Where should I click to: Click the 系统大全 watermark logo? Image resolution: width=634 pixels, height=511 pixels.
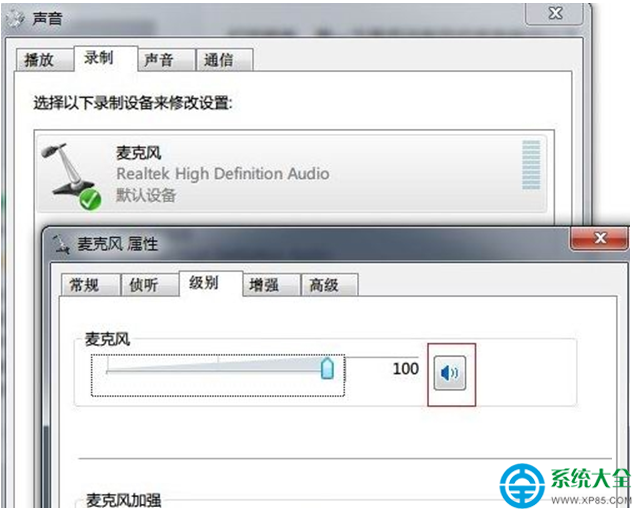click(x=564, y=485)
